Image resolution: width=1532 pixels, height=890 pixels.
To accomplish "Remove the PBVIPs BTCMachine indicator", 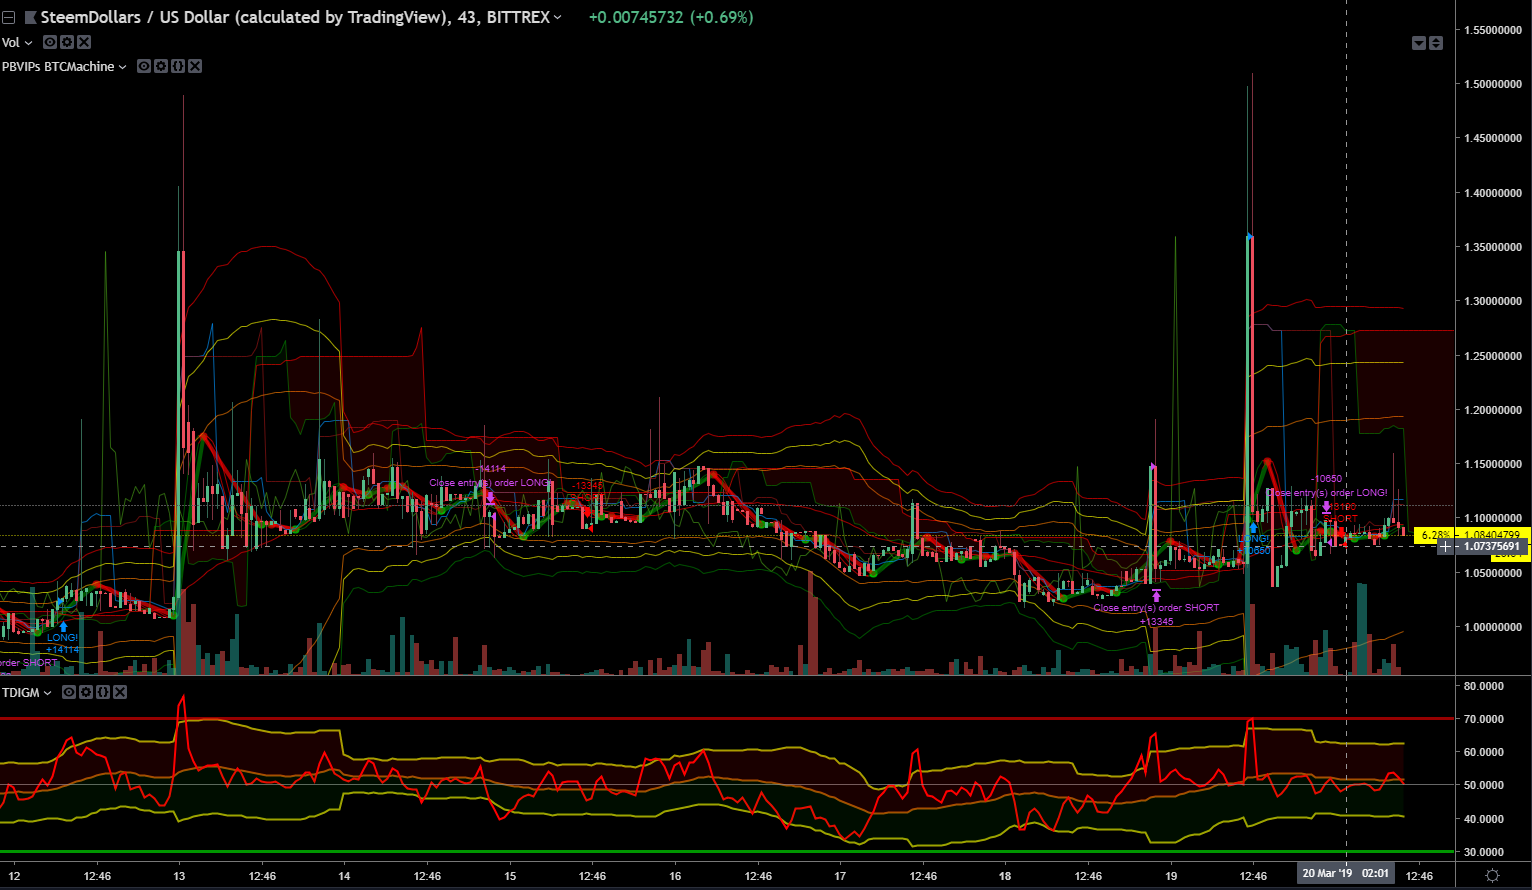I will 195,66.
